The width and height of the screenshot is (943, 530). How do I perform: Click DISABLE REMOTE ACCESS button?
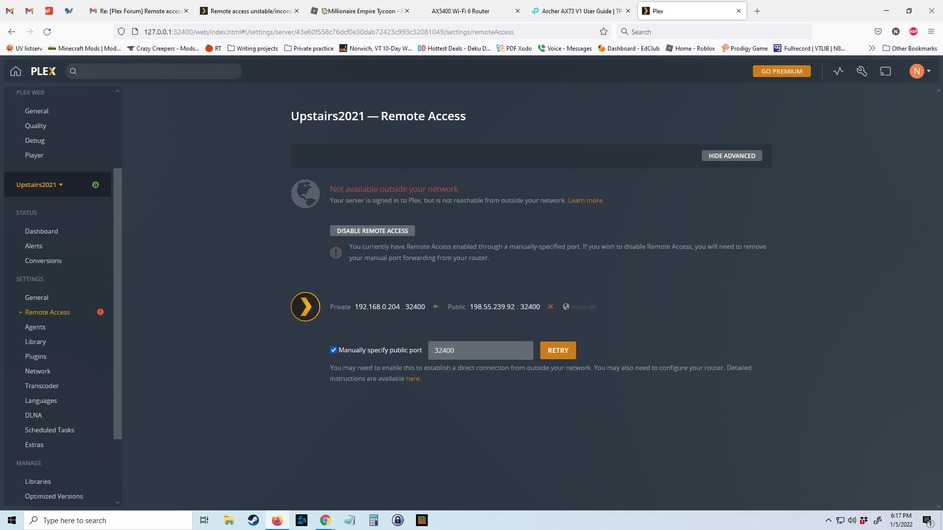point(372,230)
